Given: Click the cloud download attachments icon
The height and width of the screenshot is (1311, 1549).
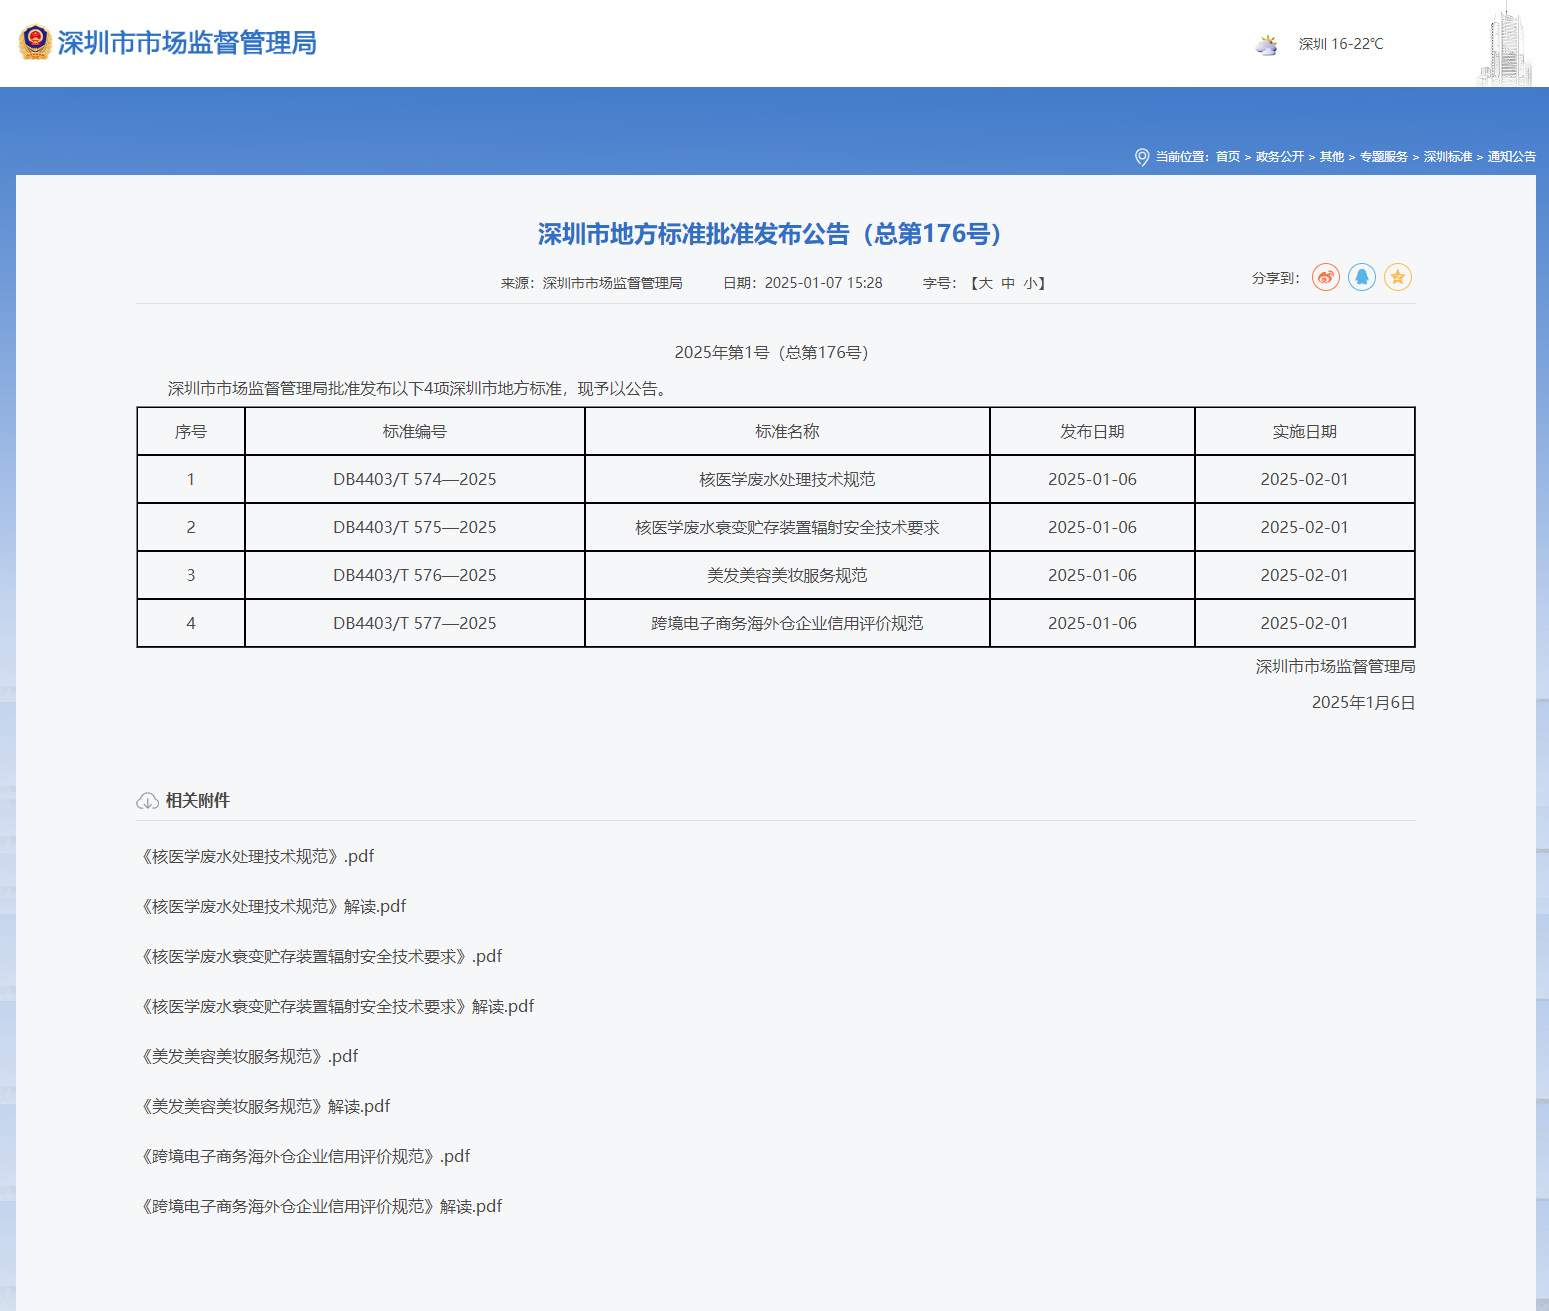Looking at the screenshot, I should (x=147, y=801).
